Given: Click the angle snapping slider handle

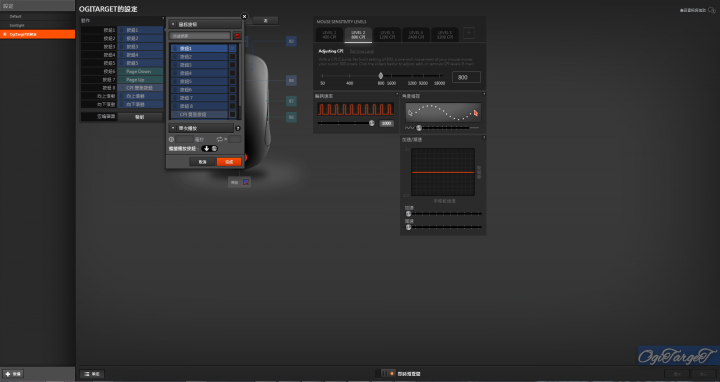Looking at the screenshot, I should coord(419,128).
